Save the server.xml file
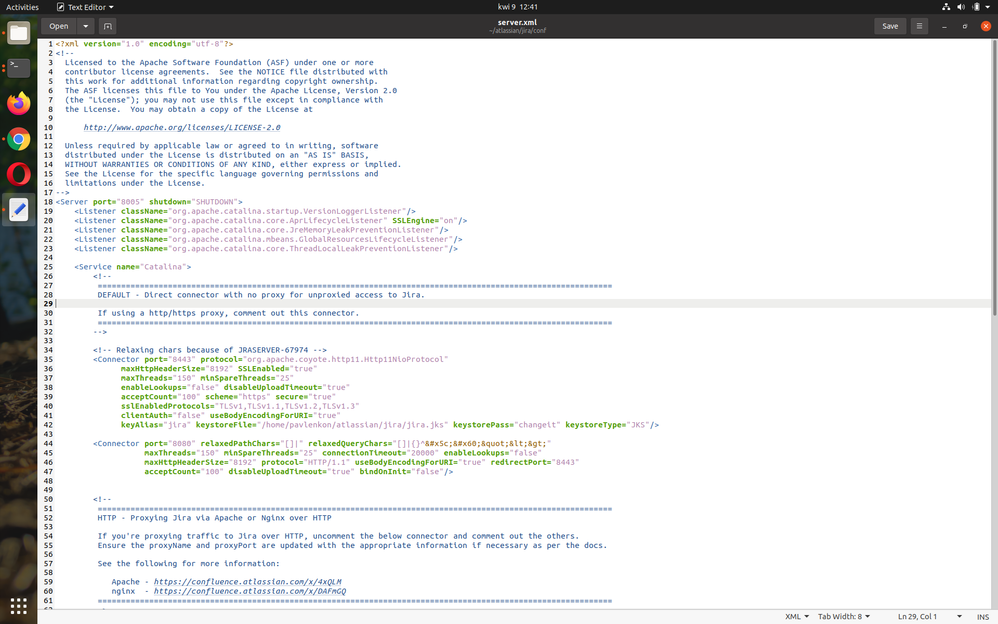Image resolution: width=998 pixels, height=624 pixels. click(x=889, y=26)
